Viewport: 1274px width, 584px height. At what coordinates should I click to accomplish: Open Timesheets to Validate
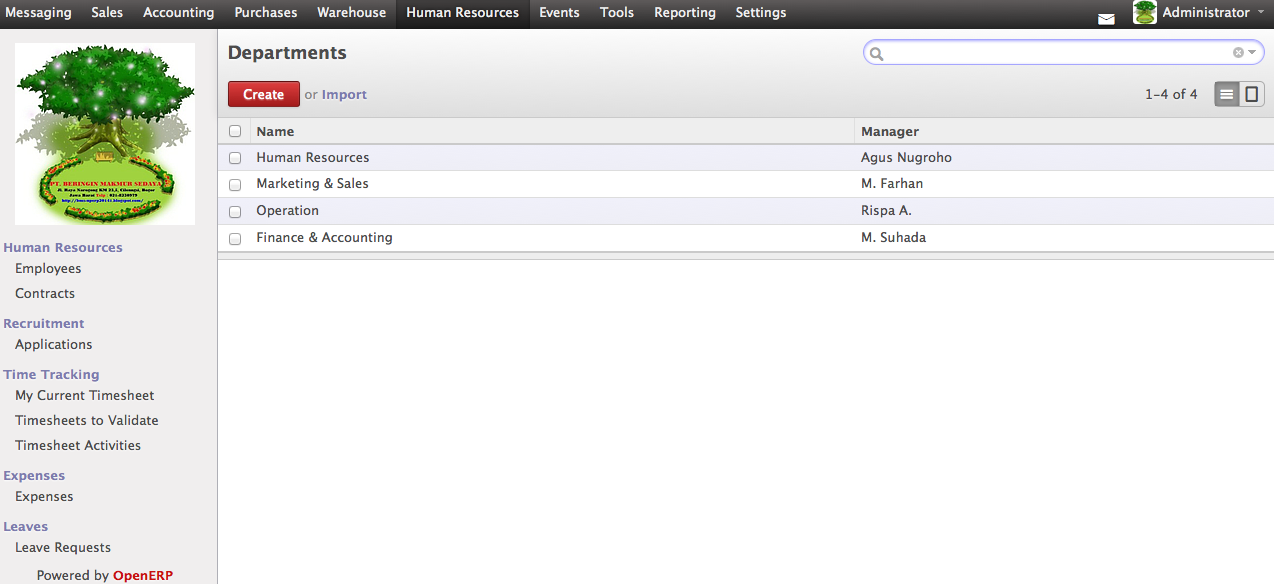pyautogui.click(x=87, y=420)
